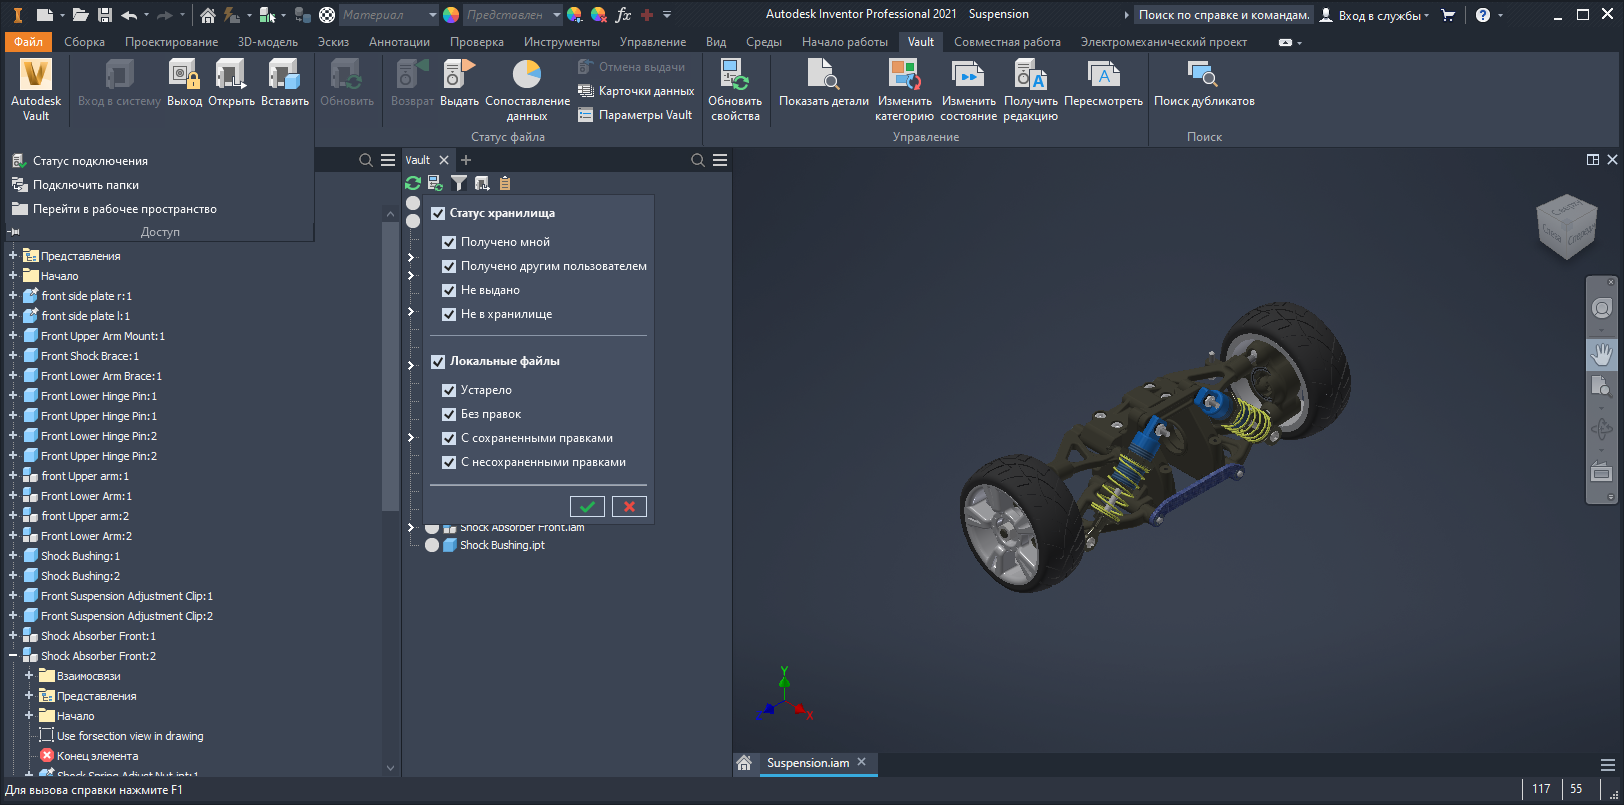The height and width of the screenshot is (805, 1624).
Task: Click the filter funnel icon in Vault panel
Action: point(459,183)
